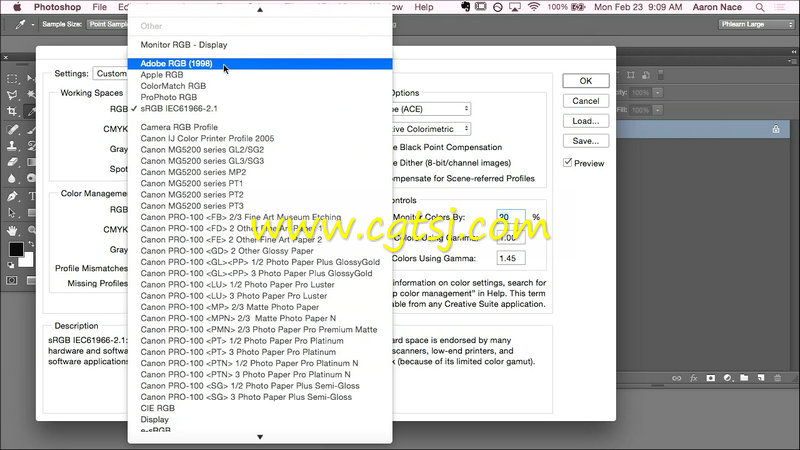The width and height of the screenshot is (800, 450).
Task: Choose ProPhoto RGB profile
Action: (x=260, y=97)
